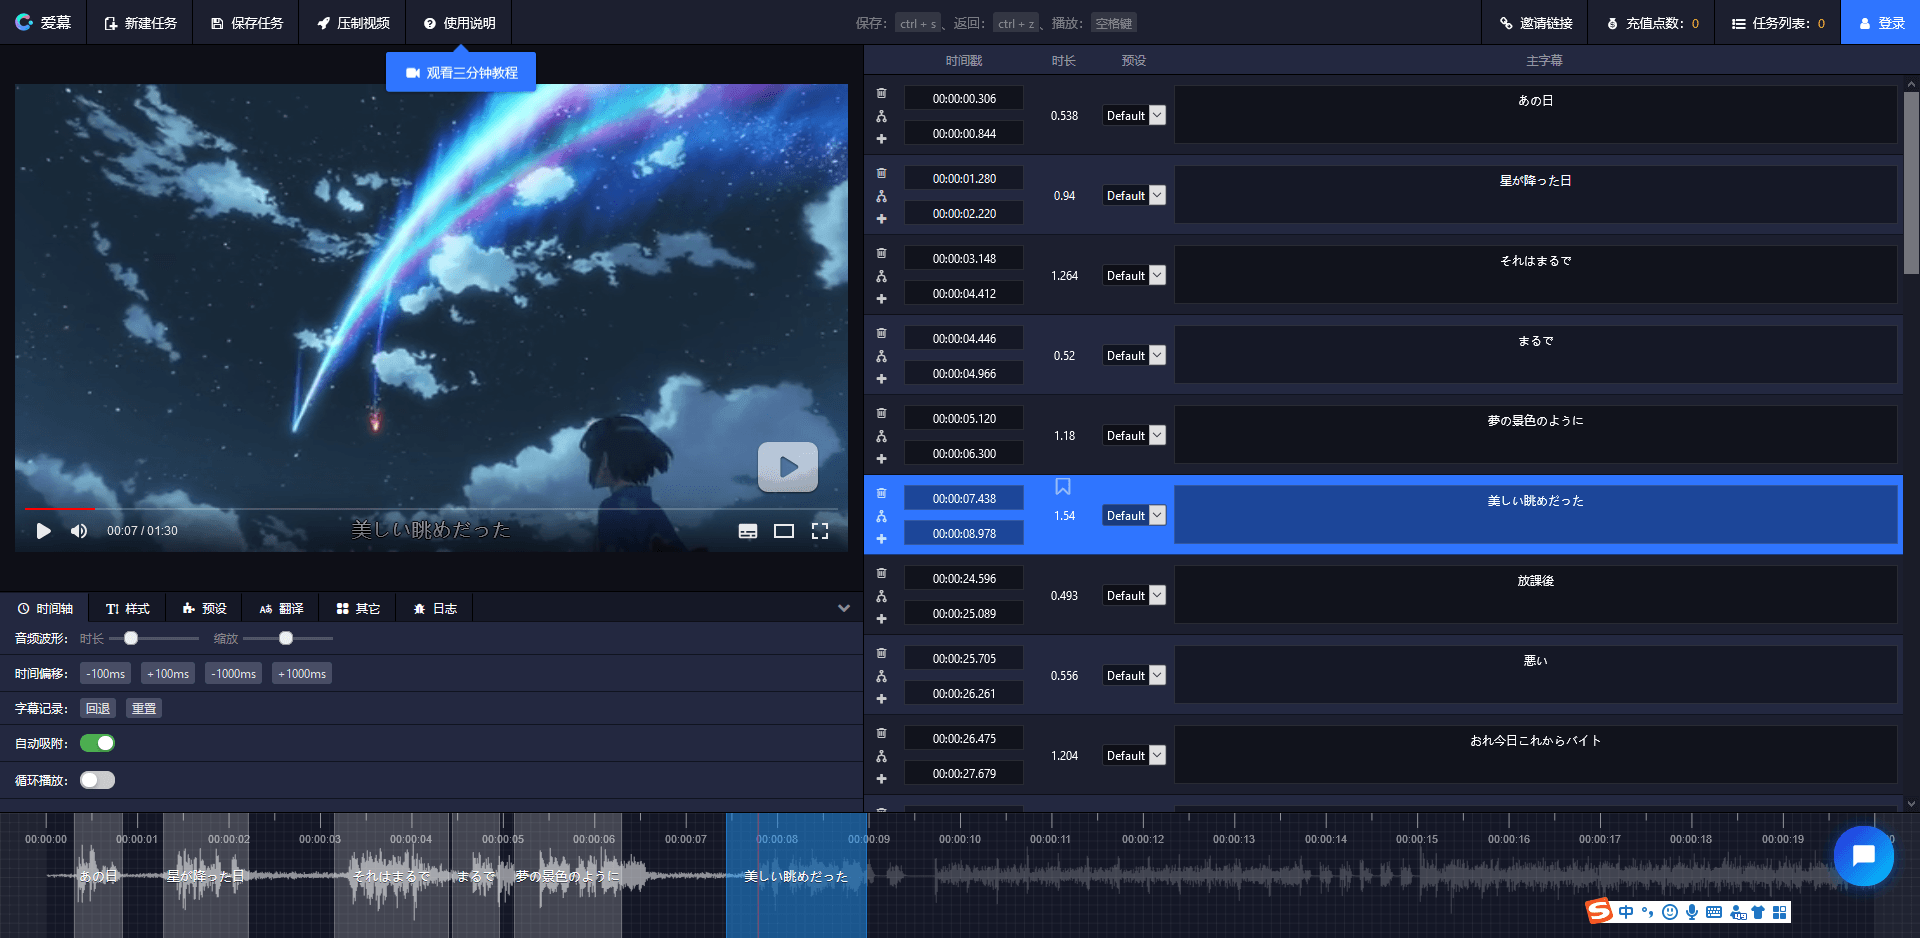
Task: Switch to the 预设 tab
Action: 205,608
